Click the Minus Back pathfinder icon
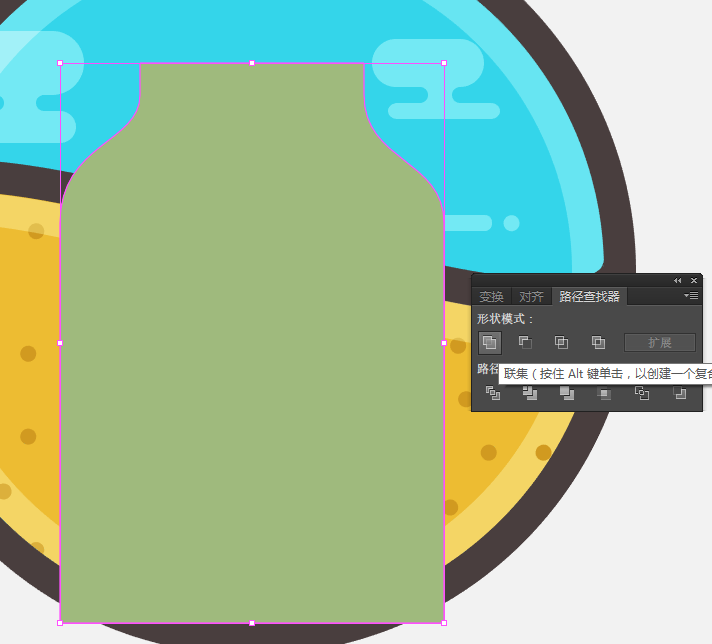 pos(680,393)
